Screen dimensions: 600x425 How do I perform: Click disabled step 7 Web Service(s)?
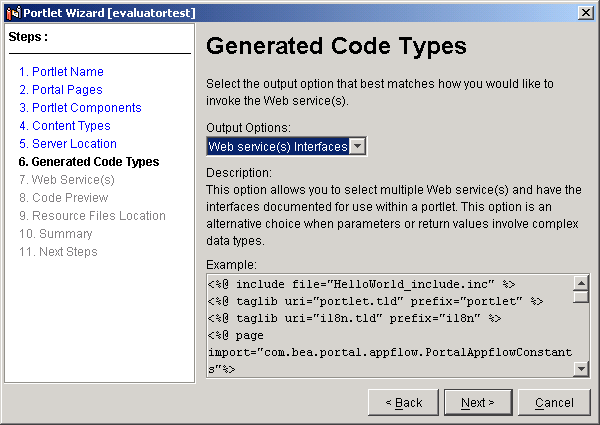pyautogui.click(x=67, y=179)
